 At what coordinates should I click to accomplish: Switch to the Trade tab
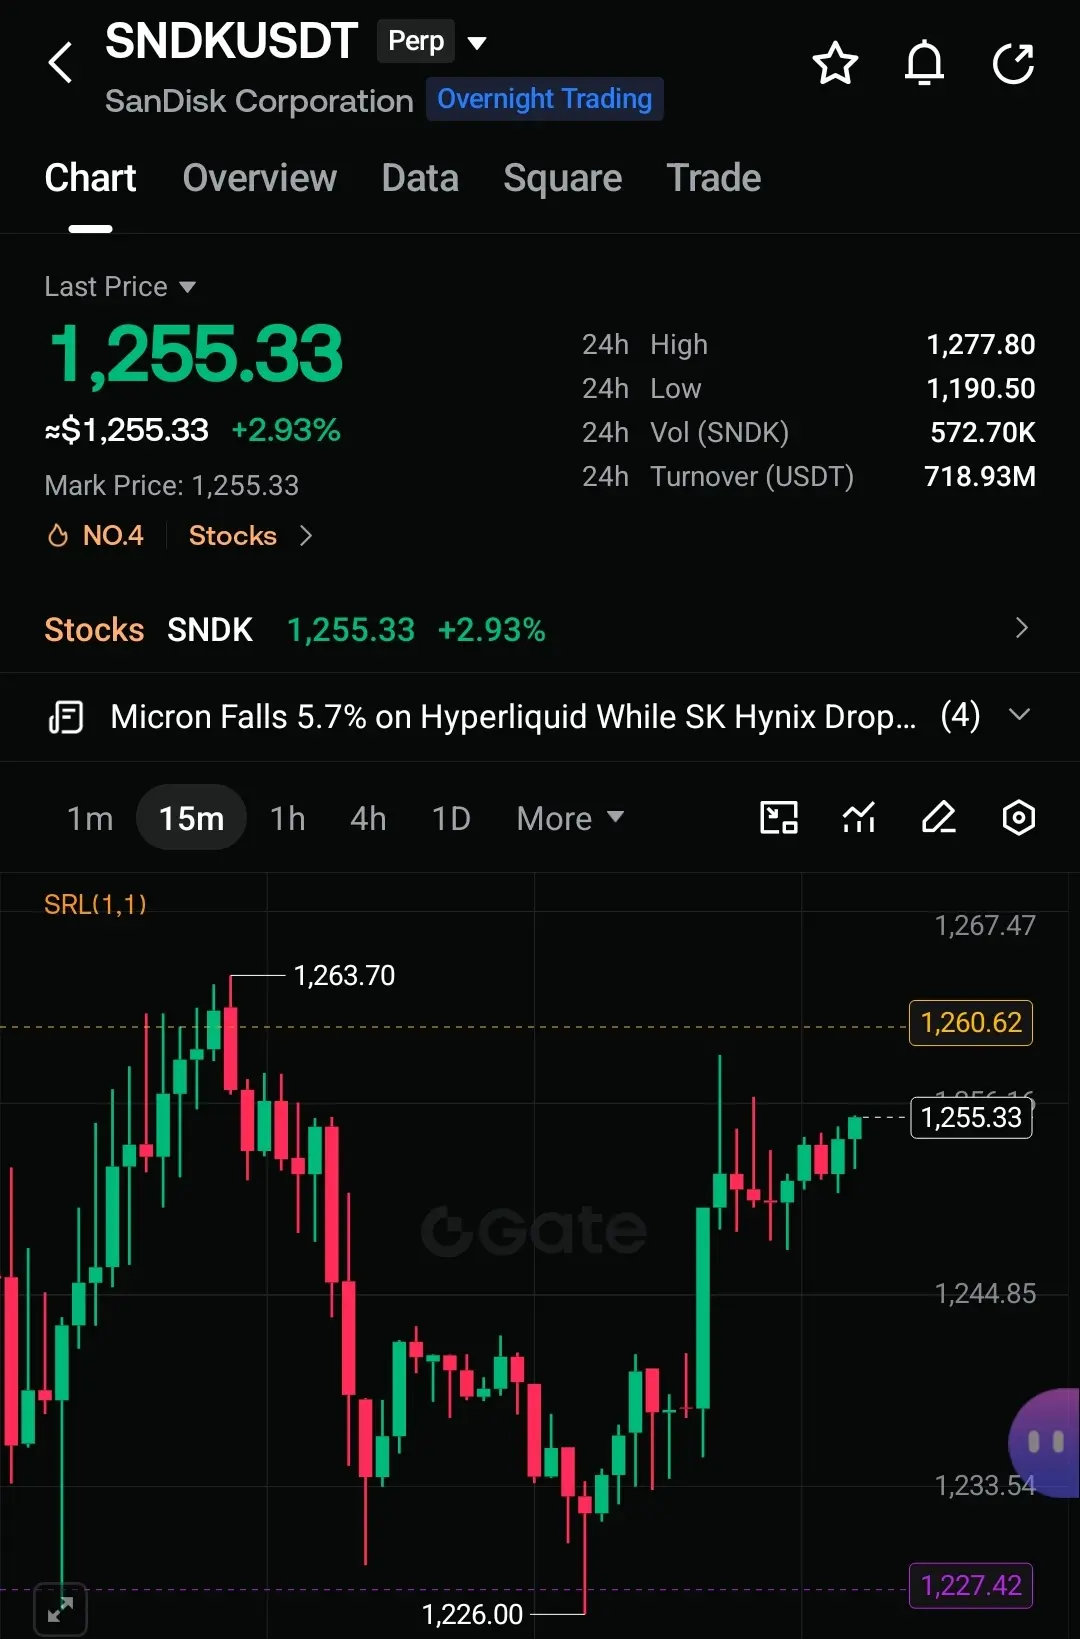coord(714,178)
